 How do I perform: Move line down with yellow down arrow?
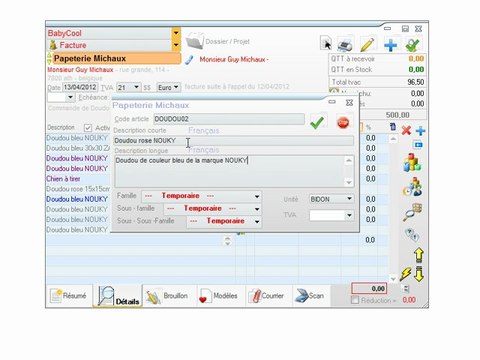coord(419,274)
